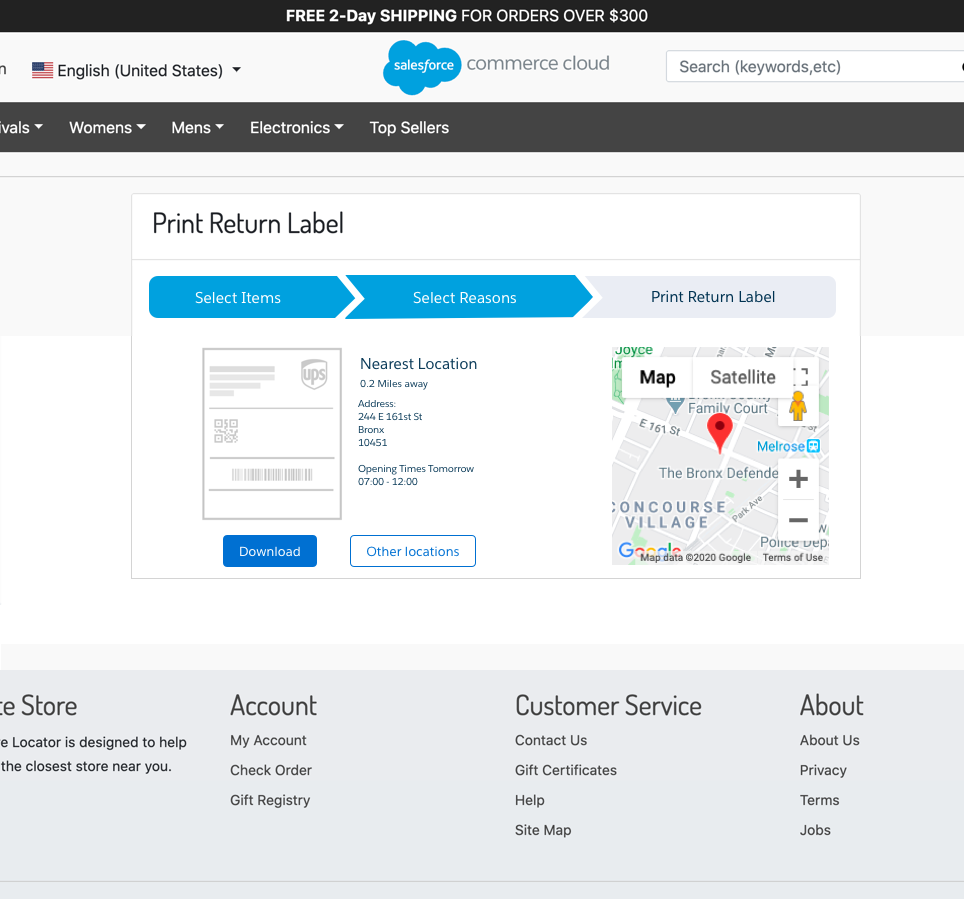Click the address text '244 E 161st St'
964x899 pixels.
click(x=390, y=416)
